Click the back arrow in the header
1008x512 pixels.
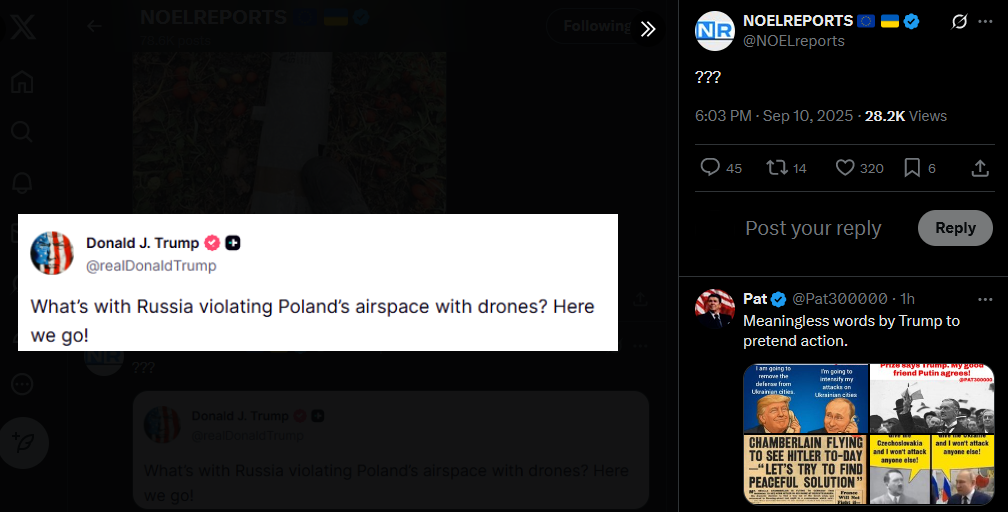pos(94,26)
